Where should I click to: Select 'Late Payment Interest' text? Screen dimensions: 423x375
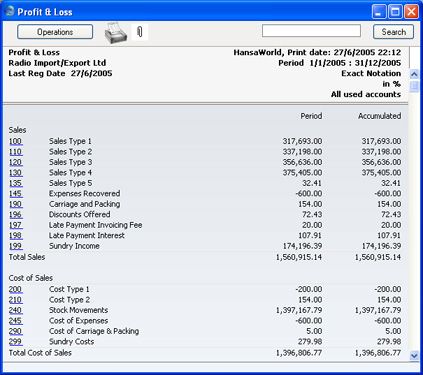pos(87,236)
